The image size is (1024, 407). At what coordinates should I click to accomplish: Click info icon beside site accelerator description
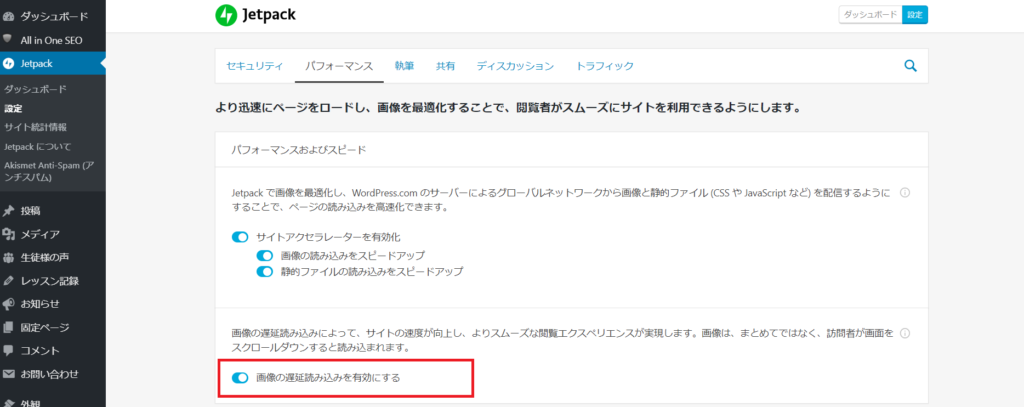pos(905,193)
